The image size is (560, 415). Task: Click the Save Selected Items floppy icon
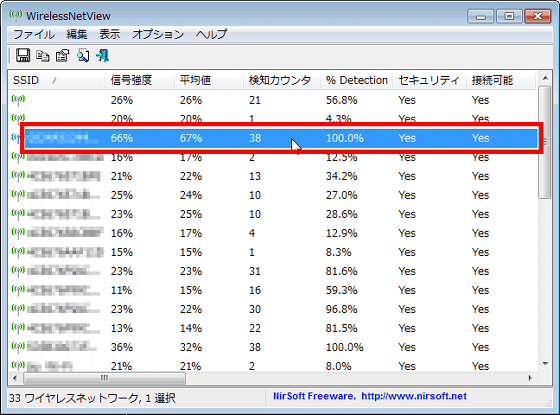(x=23, y=55)
